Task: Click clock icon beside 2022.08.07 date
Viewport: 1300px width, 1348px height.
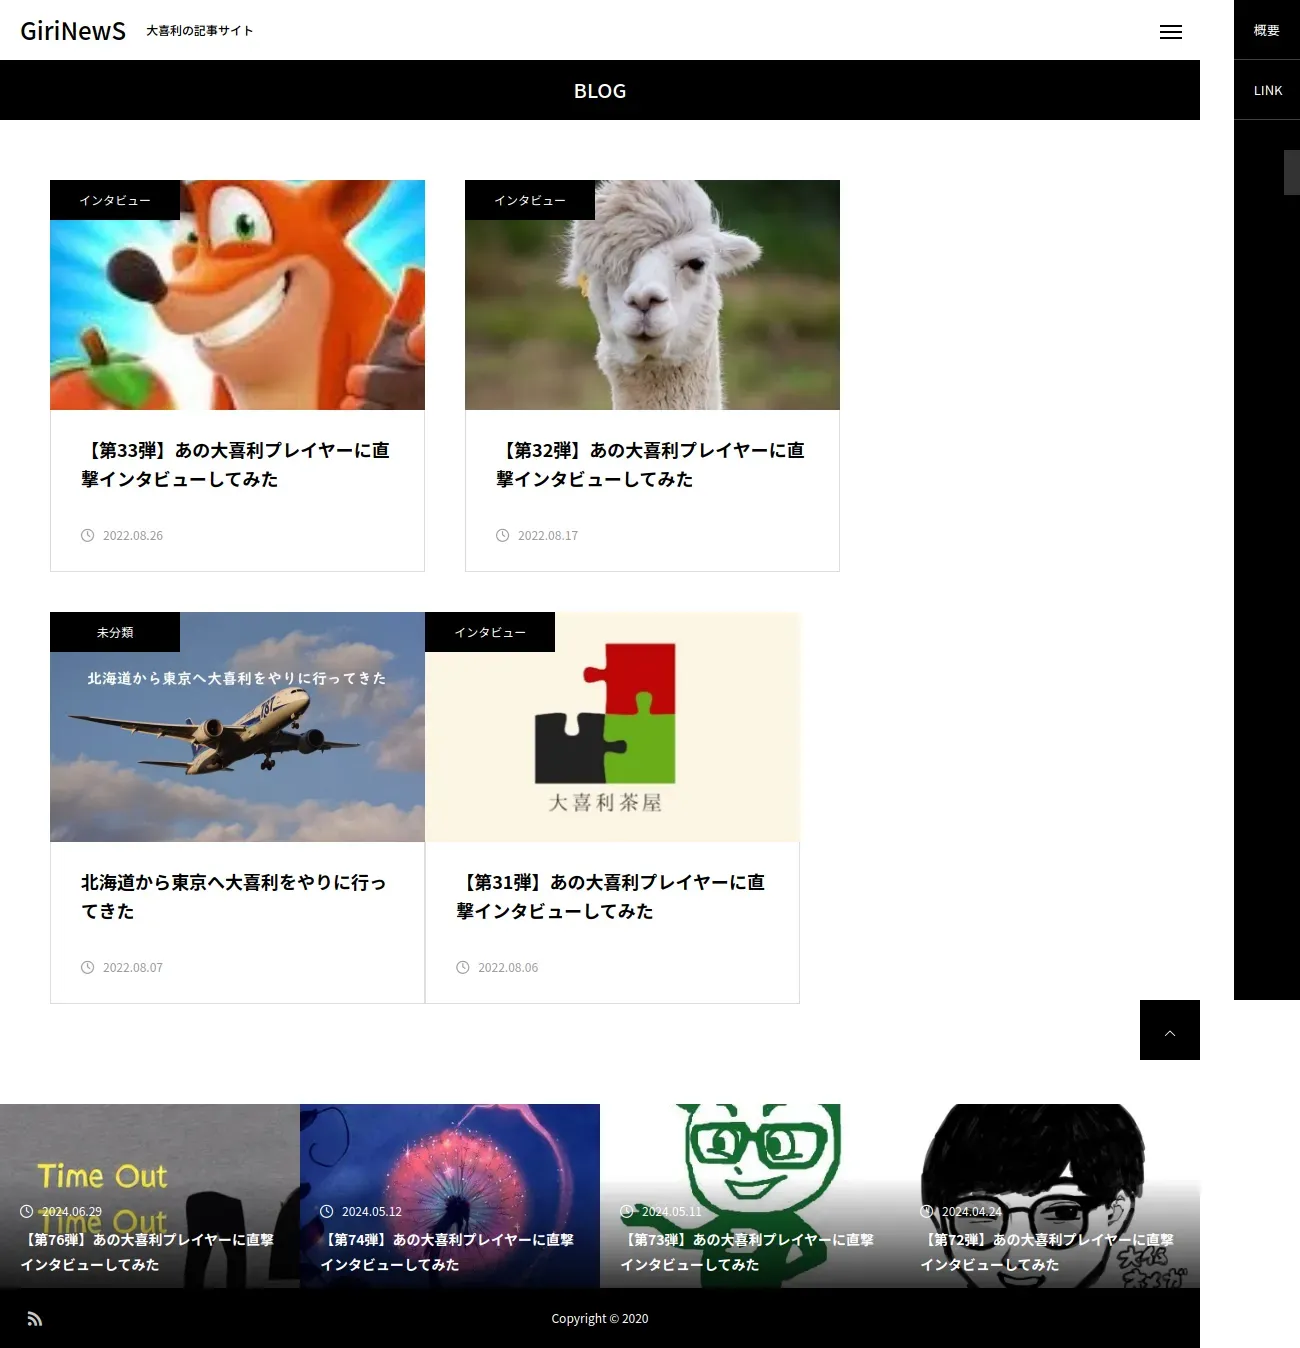Action: [x=88, y=967]
